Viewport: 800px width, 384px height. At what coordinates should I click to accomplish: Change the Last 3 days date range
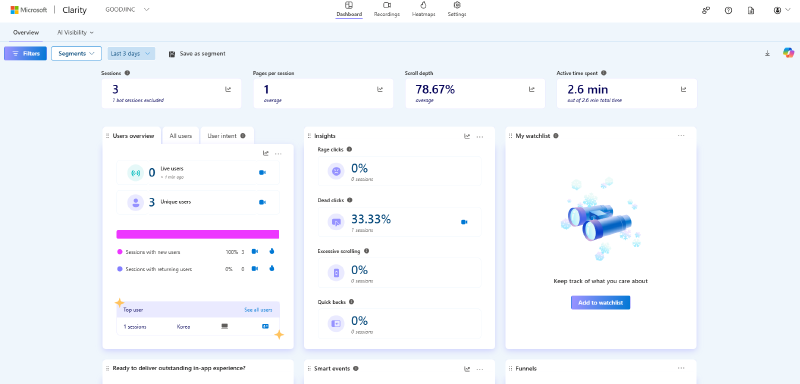point(131,54)
